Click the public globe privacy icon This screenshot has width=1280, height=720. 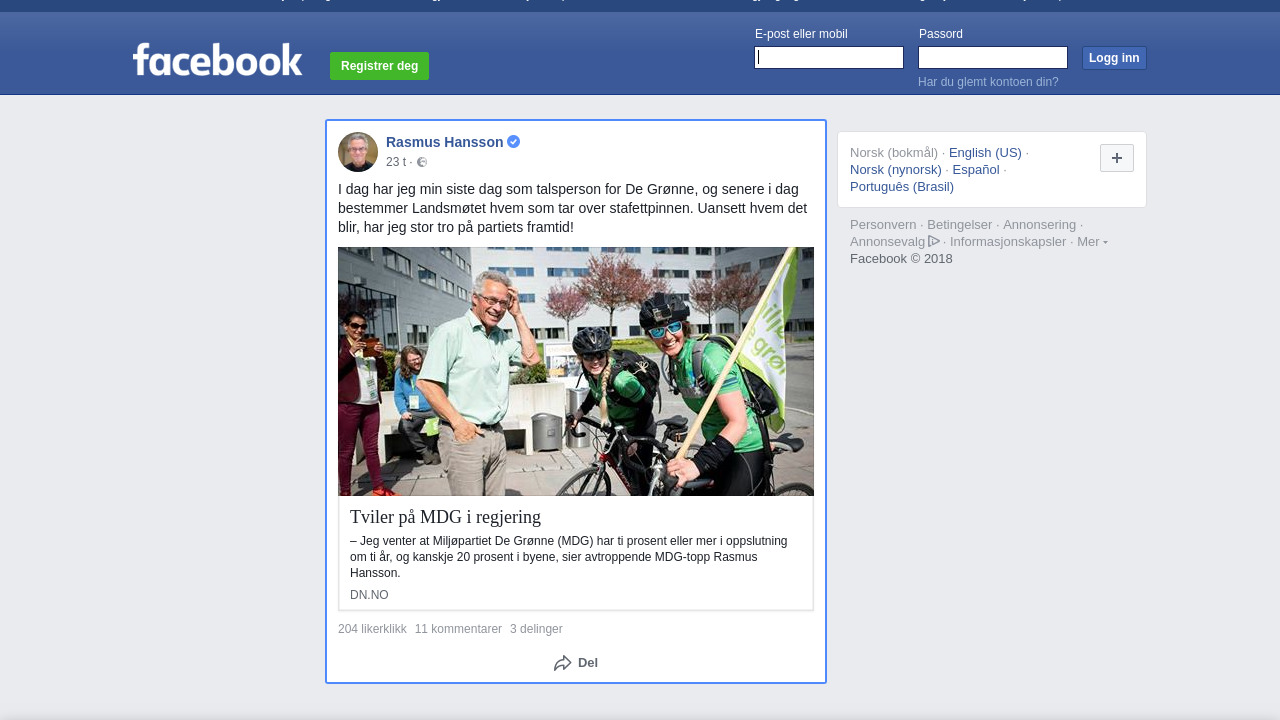coord(422,162)
